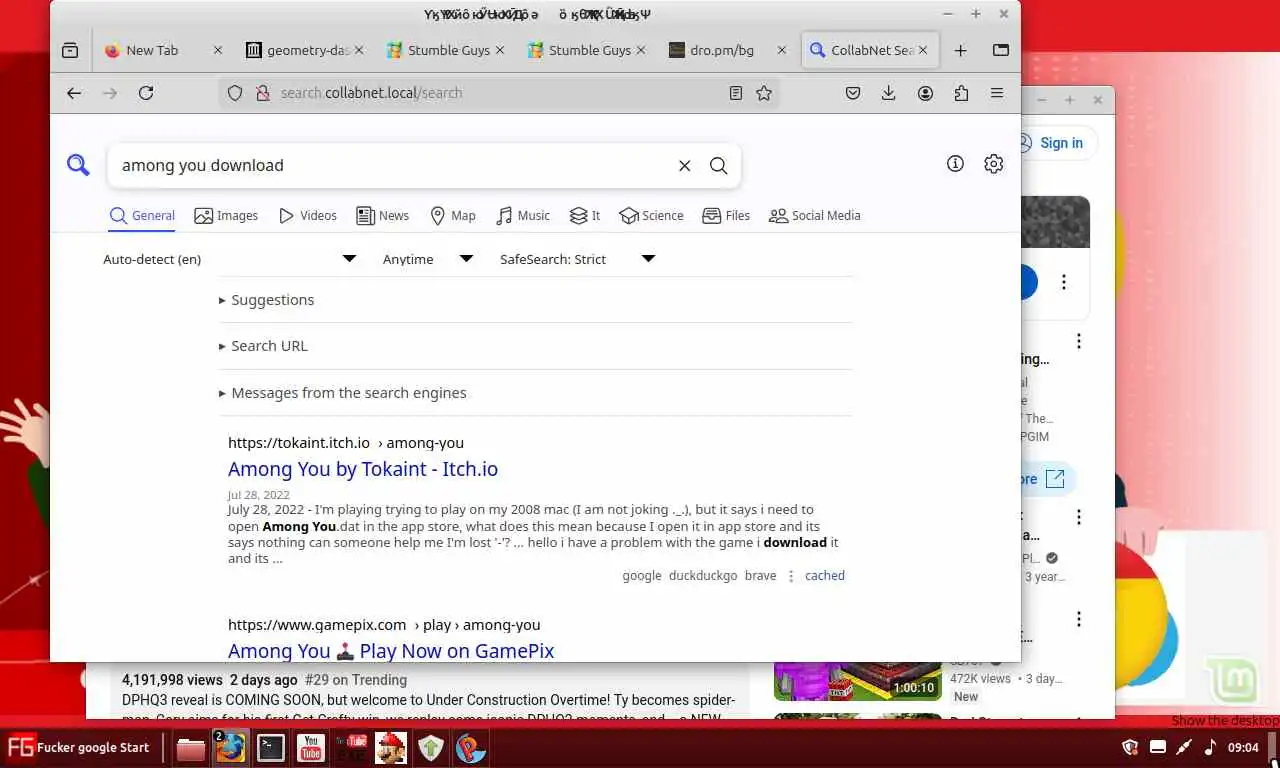Open the extensions puzzle piece icon

pos(961,93)
